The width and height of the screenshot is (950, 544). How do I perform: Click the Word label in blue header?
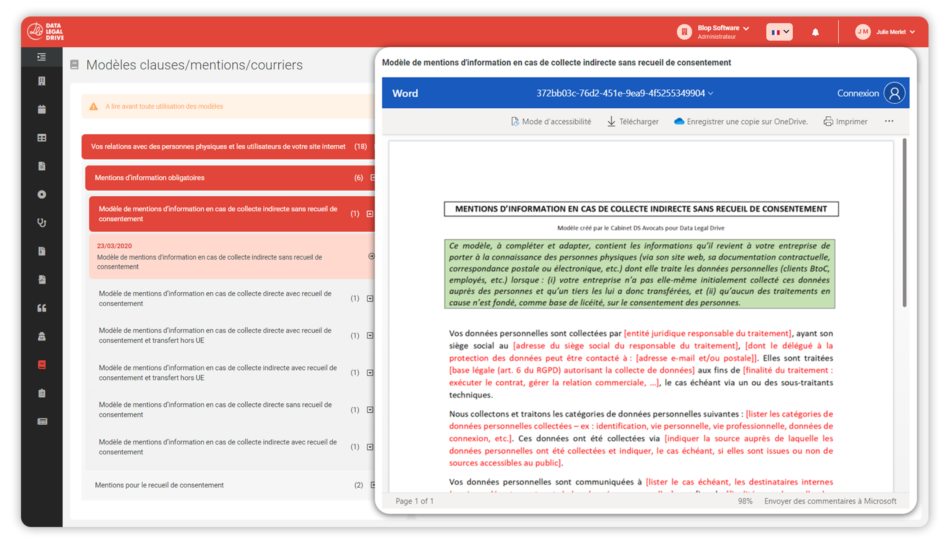[405, 93]
